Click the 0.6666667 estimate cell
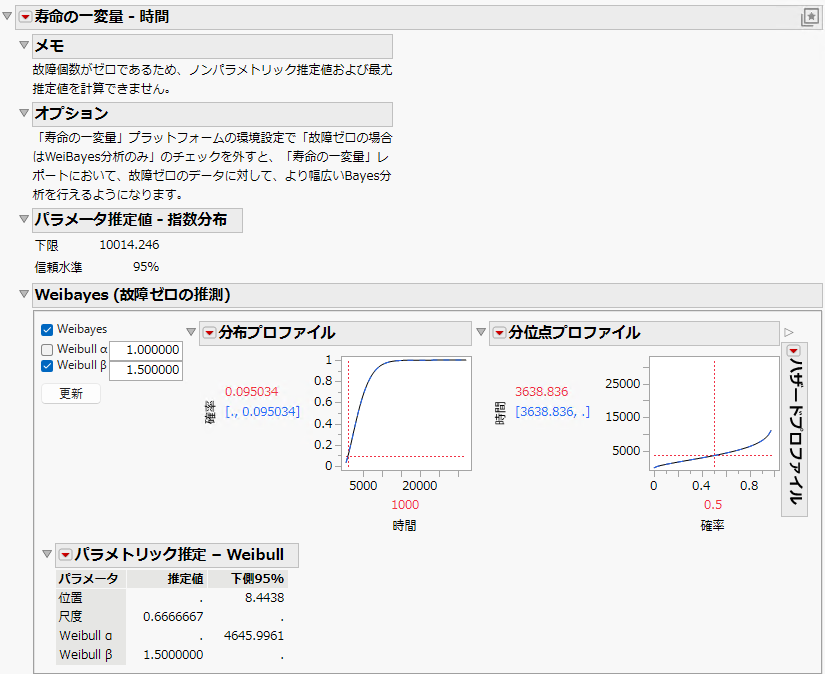Screen dimensions: 825x674 (x=173, y=617)
